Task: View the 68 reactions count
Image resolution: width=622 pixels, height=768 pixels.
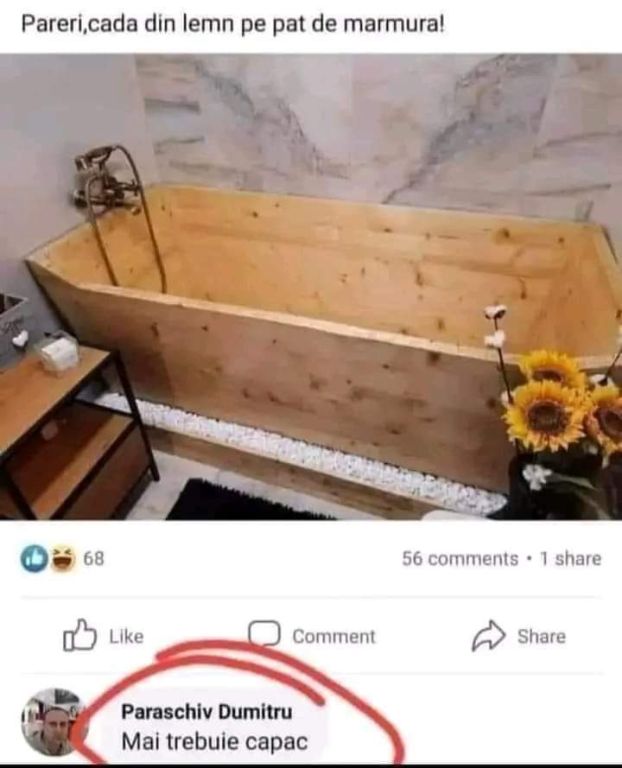Action: pyautogui.click(x=94, y=558)
